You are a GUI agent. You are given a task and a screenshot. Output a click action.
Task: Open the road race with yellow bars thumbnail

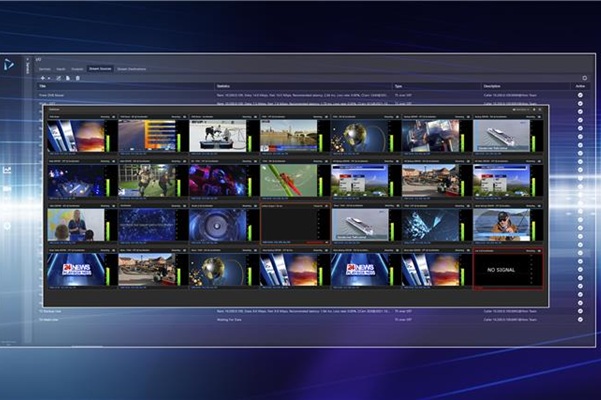point(147,136)
